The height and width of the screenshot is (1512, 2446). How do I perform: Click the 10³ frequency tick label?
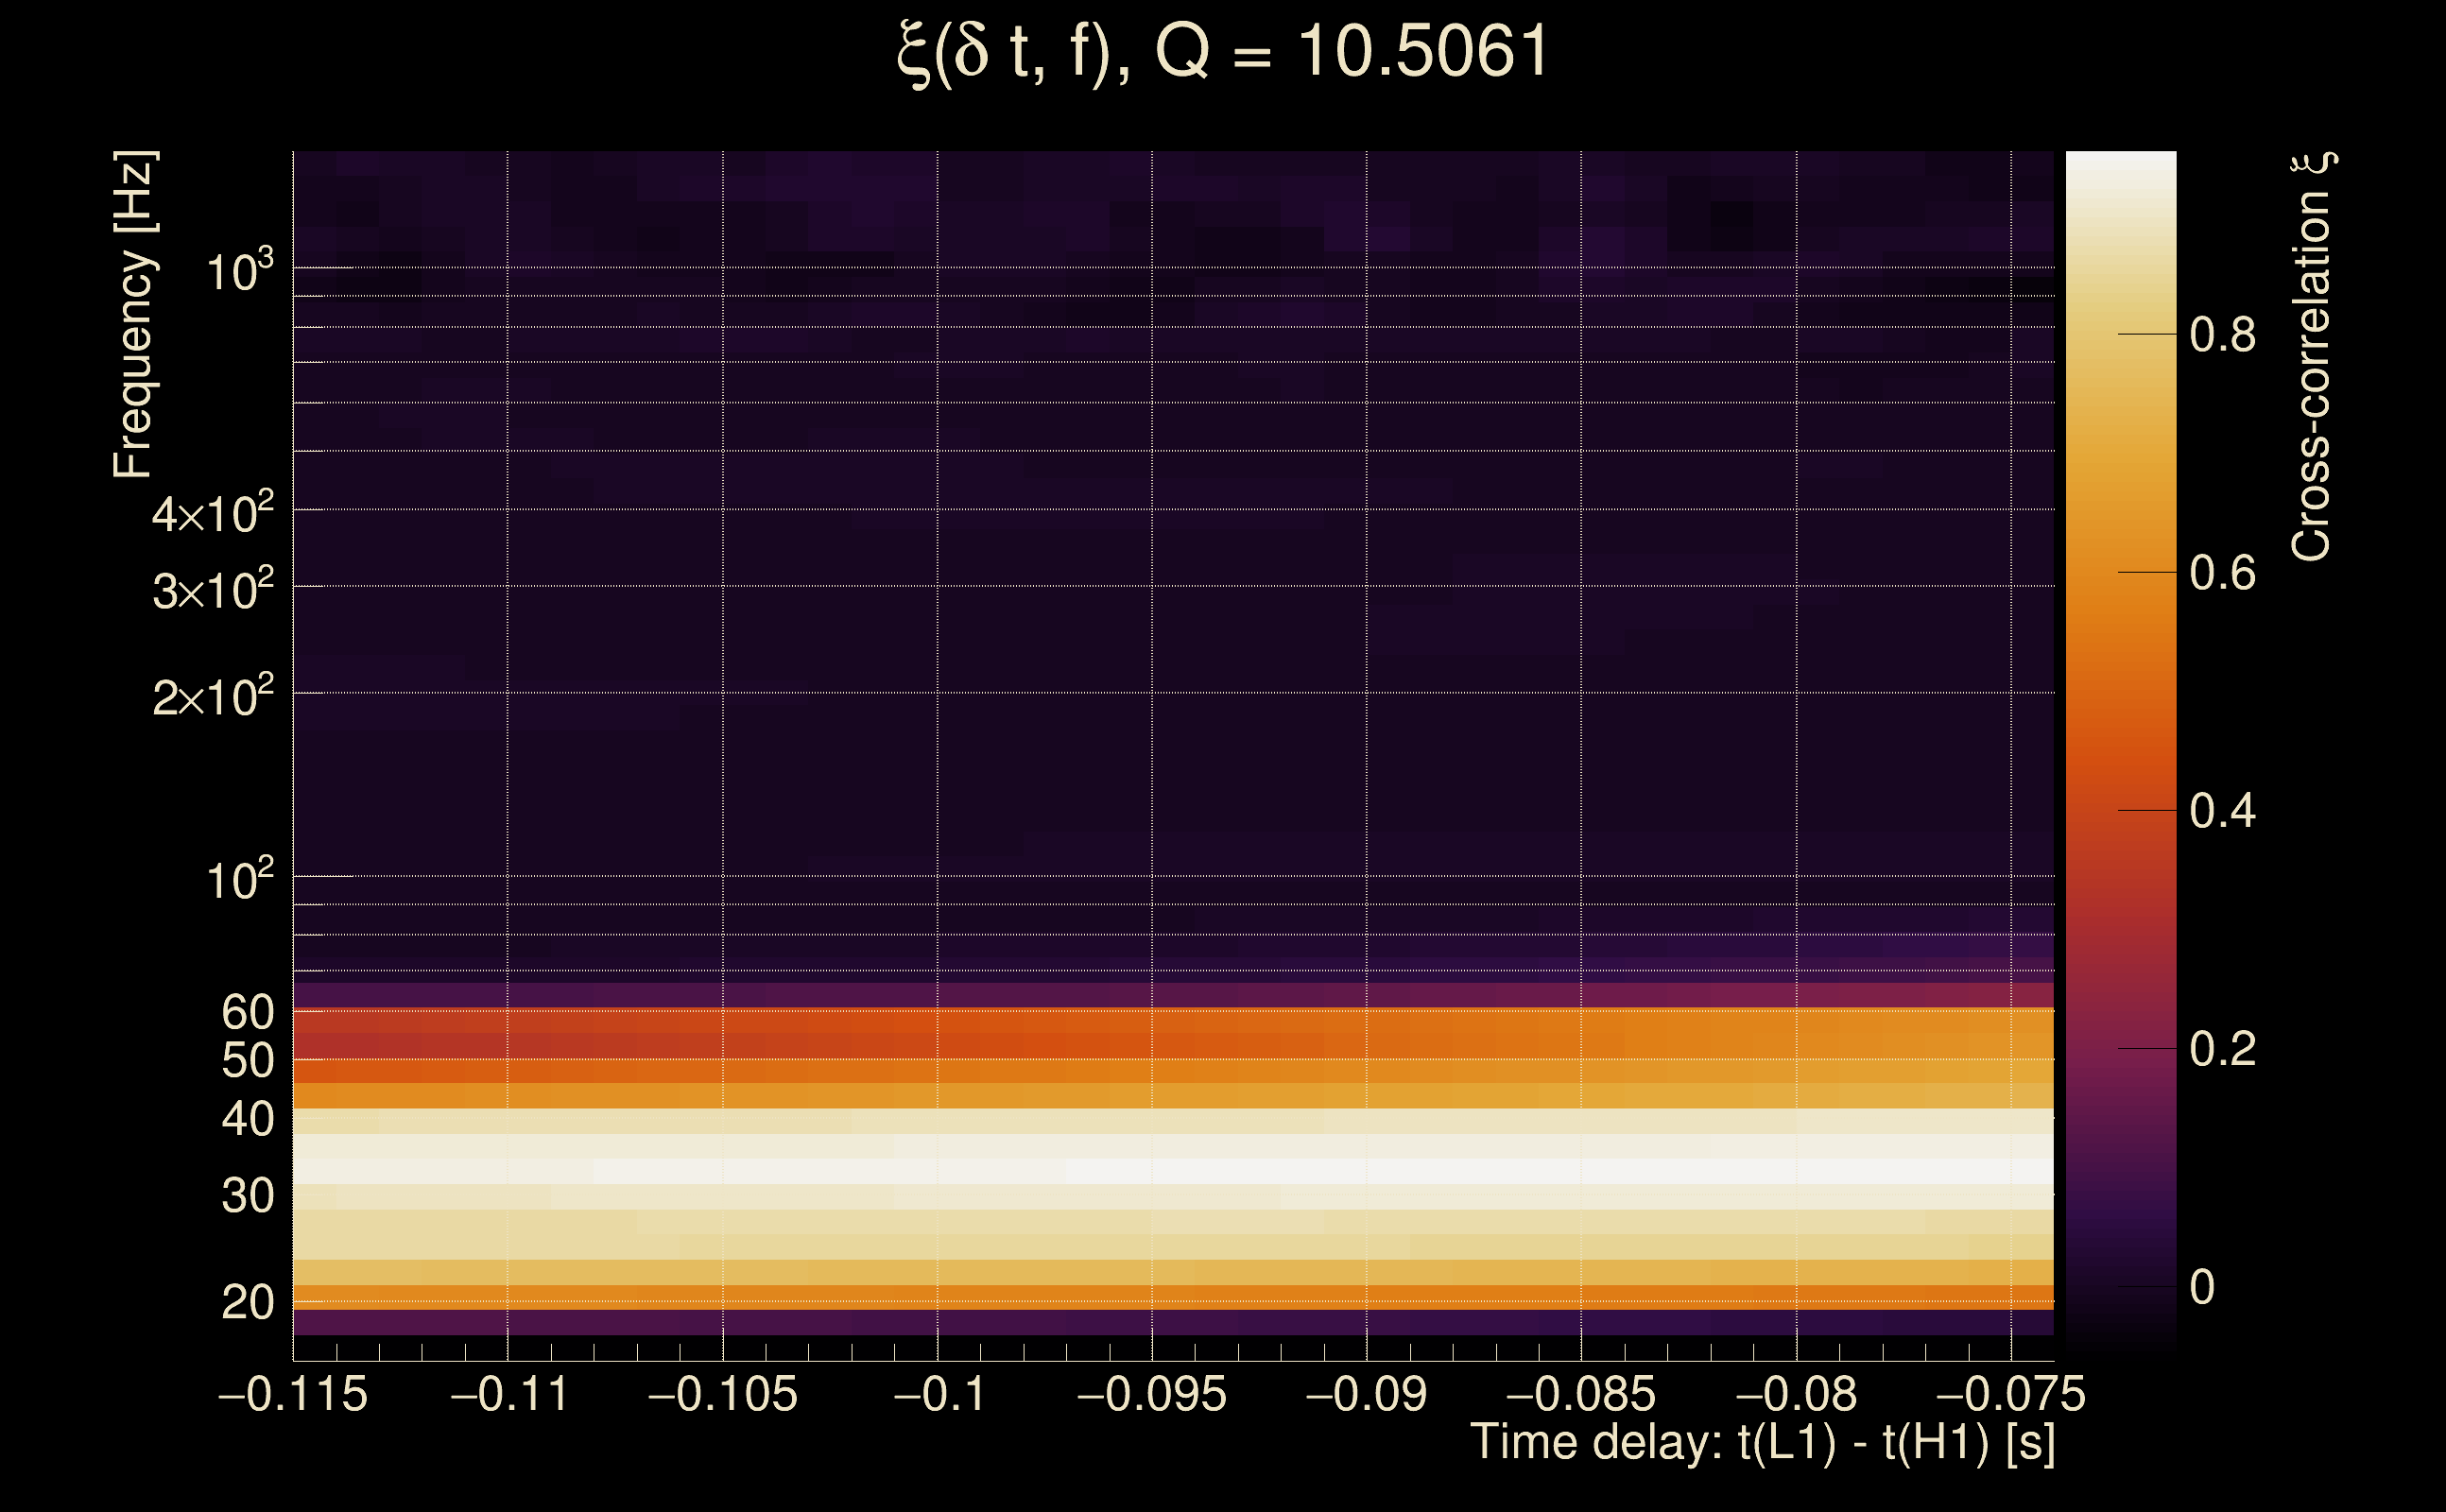[239, 272]
